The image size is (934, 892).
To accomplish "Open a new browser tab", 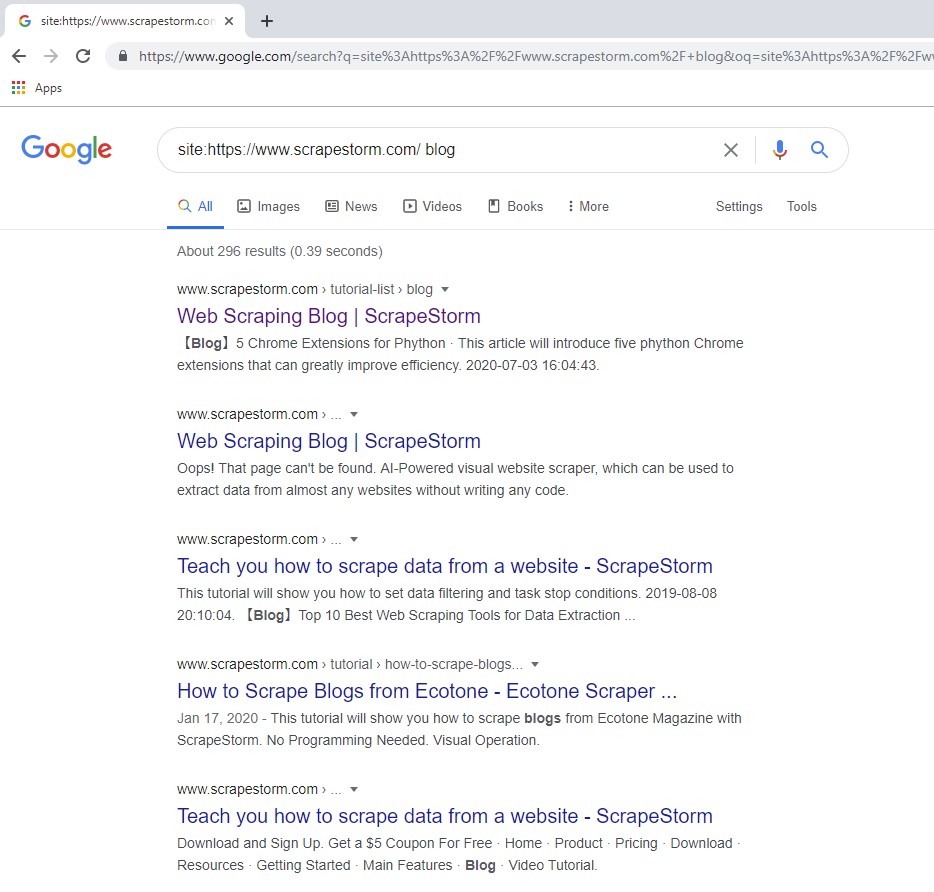I will (267, 21).
